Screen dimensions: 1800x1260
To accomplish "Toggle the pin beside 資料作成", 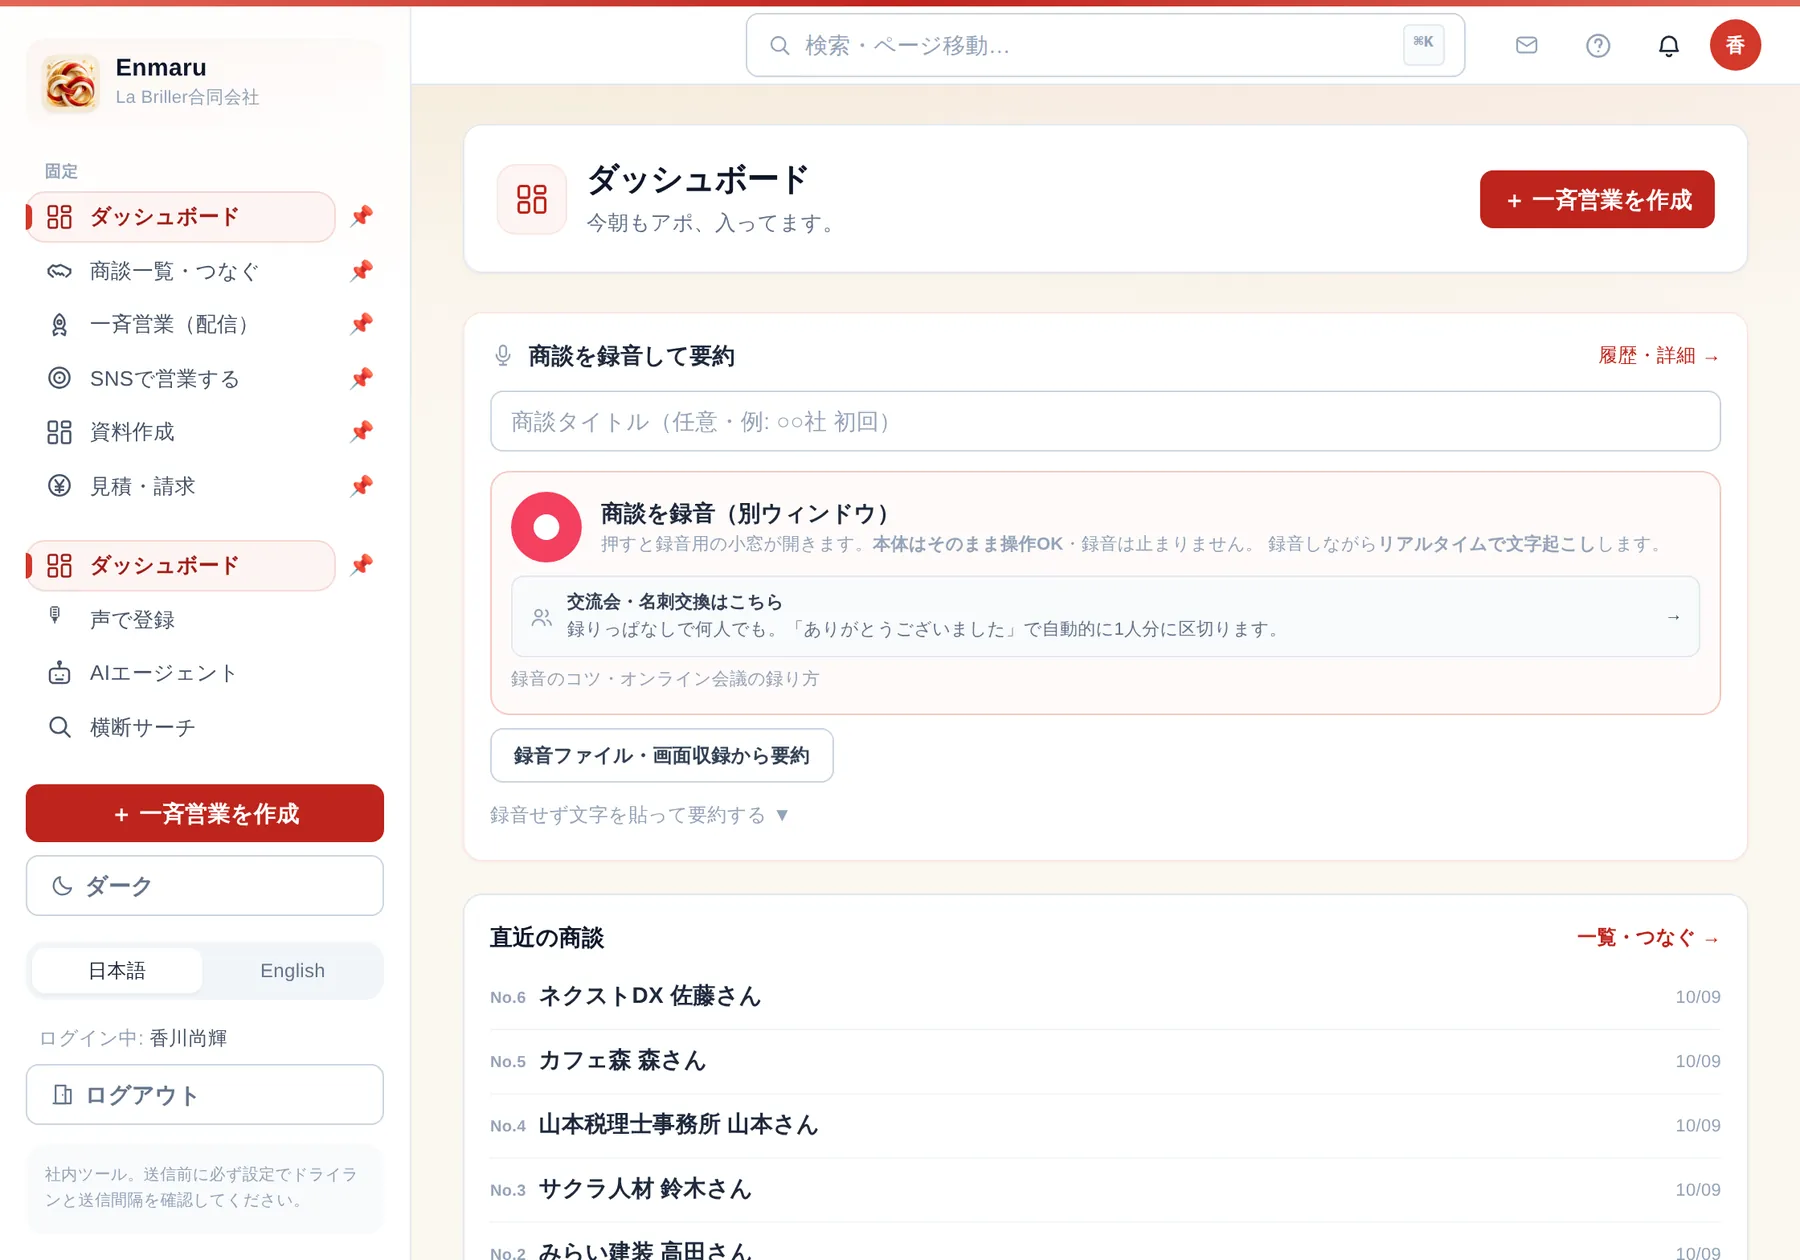I will coord(362,432).
